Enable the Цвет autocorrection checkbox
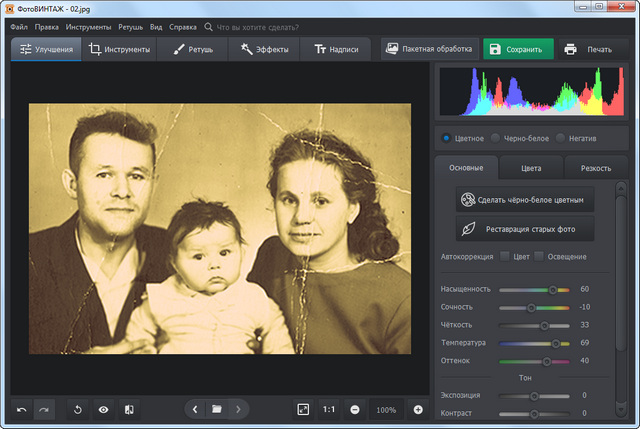Screen dimensions: 640x429 505,257
